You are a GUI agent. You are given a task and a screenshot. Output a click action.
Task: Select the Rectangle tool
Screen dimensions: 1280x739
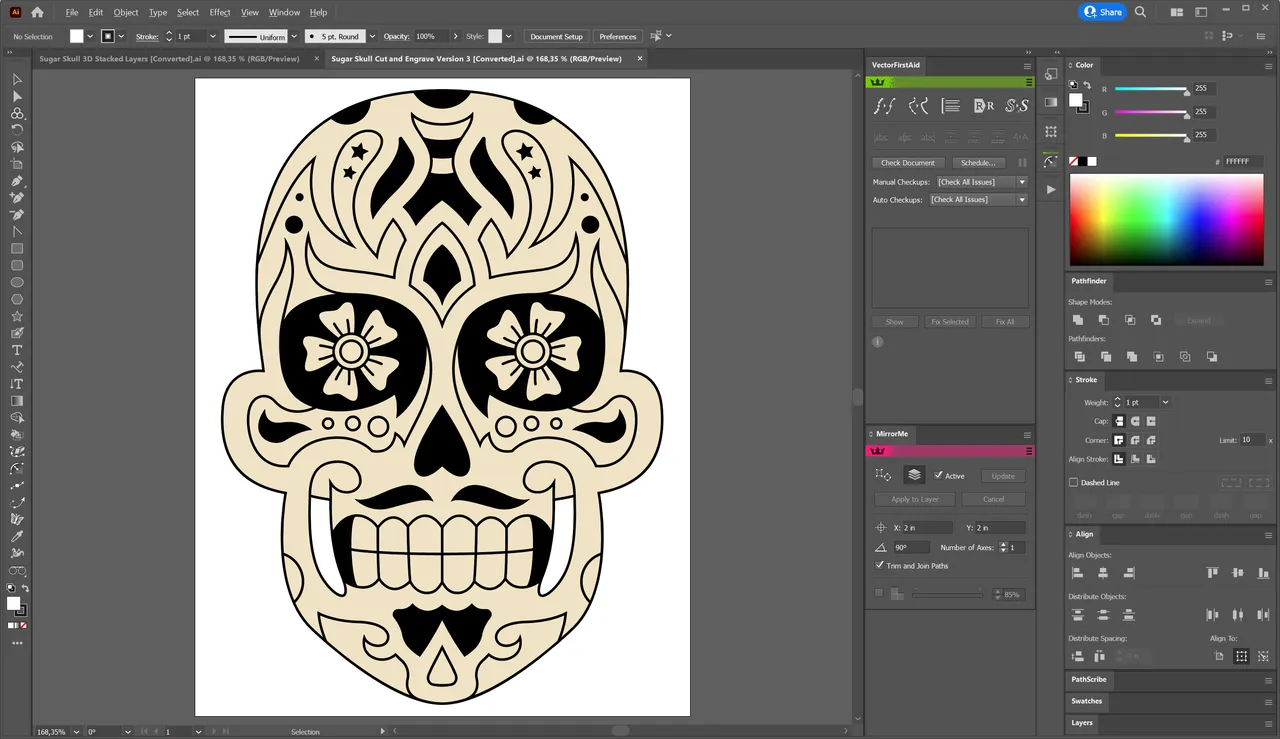(17, 248)
